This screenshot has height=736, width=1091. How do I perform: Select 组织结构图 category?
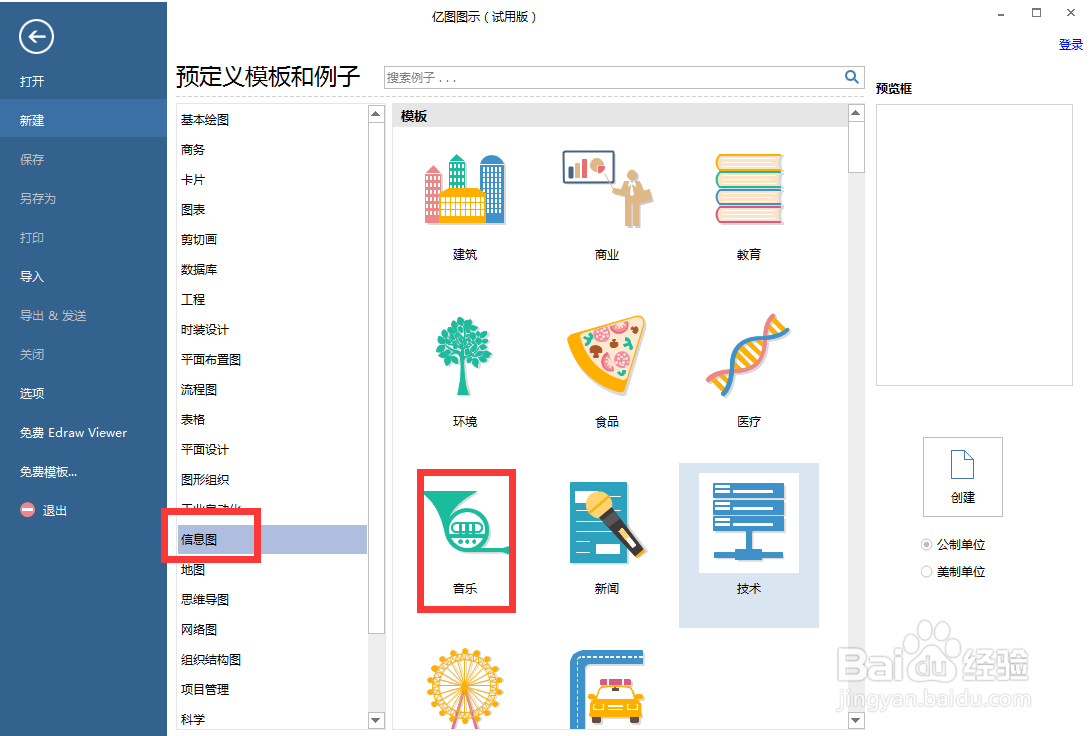click(211, 659)
